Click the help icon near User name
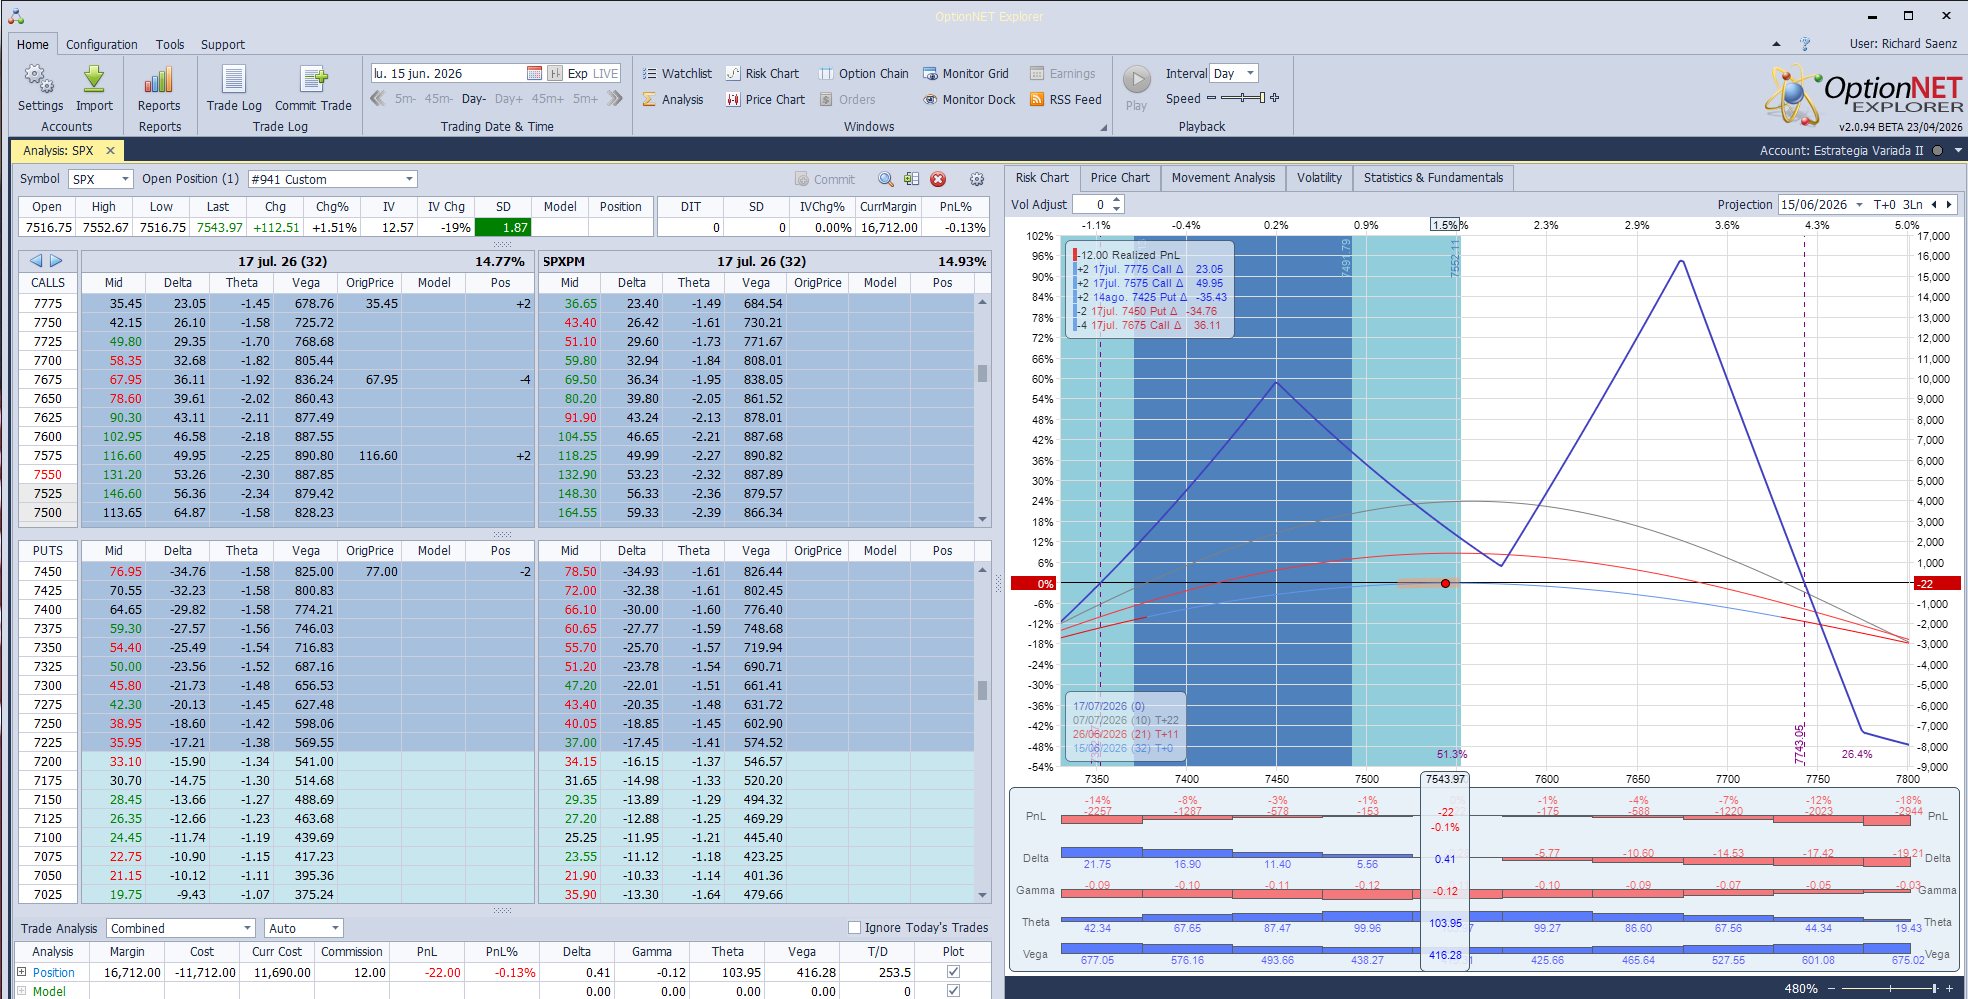The height and width of the screenshot is (999, 1968). tap(1805, 44)
